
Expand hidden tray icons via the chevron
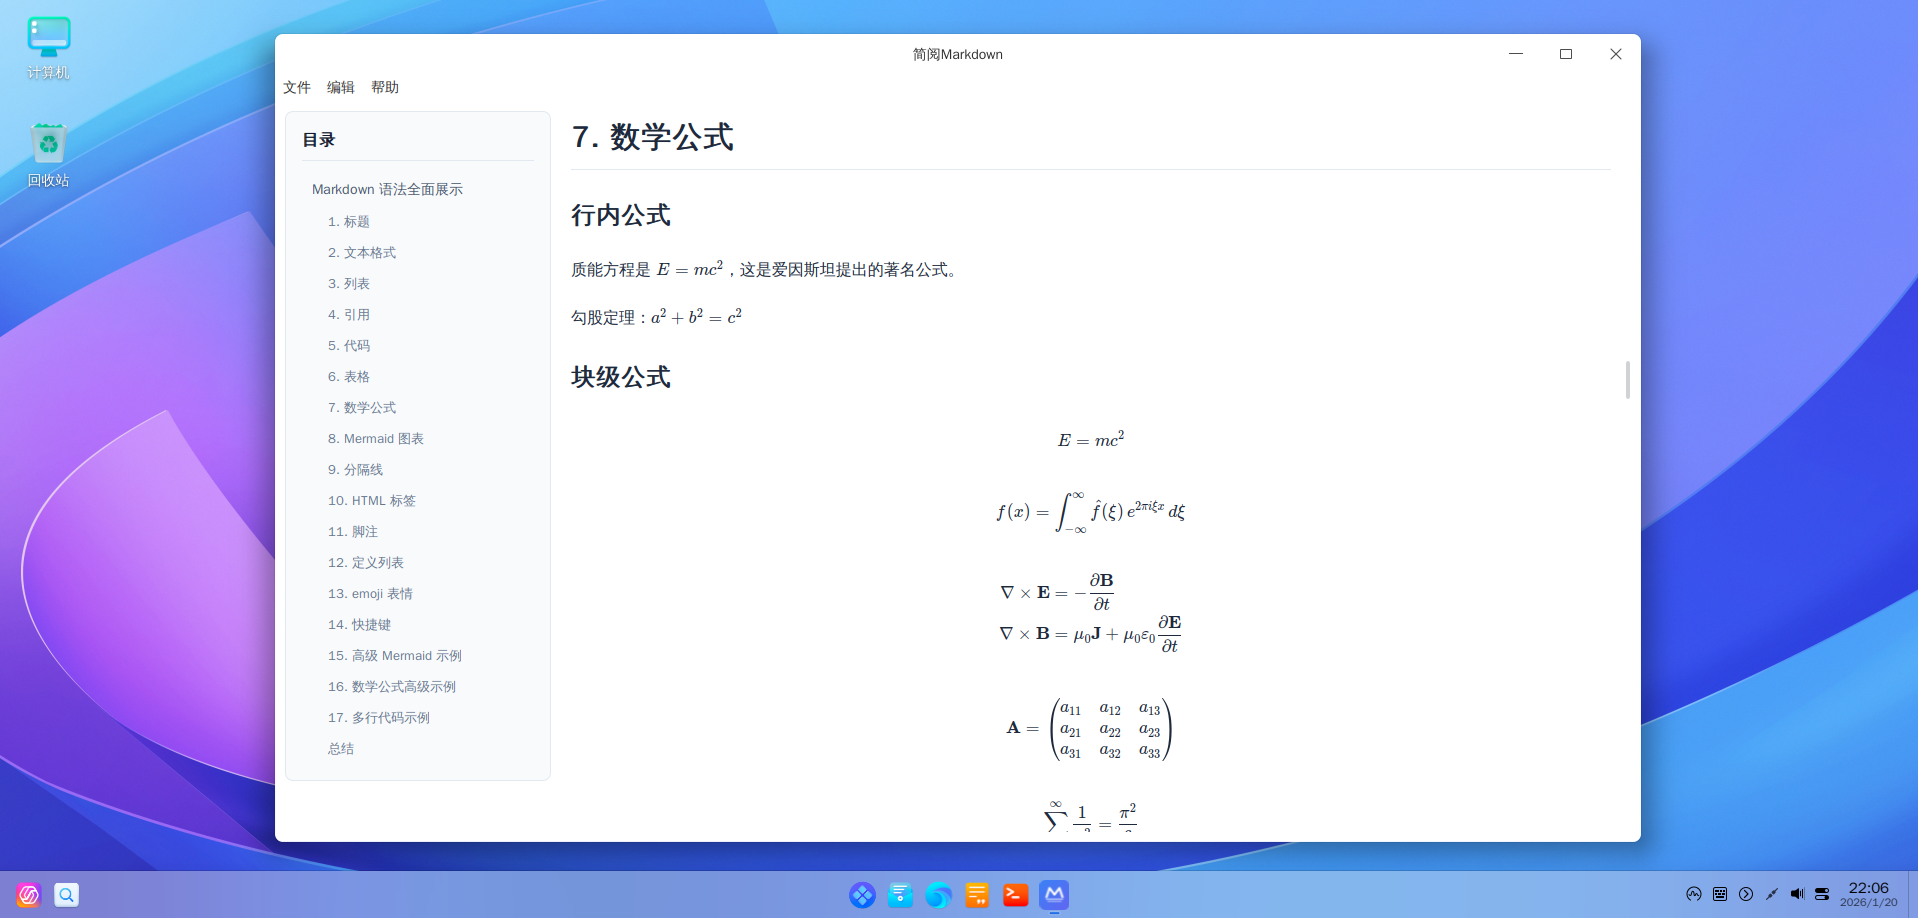1746,894
